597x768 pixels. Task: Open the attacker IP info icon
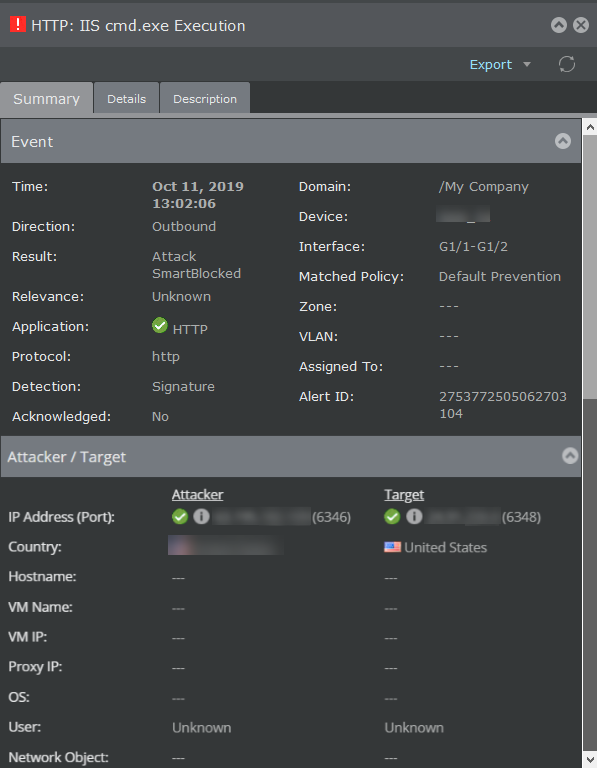tap(201, 516)
